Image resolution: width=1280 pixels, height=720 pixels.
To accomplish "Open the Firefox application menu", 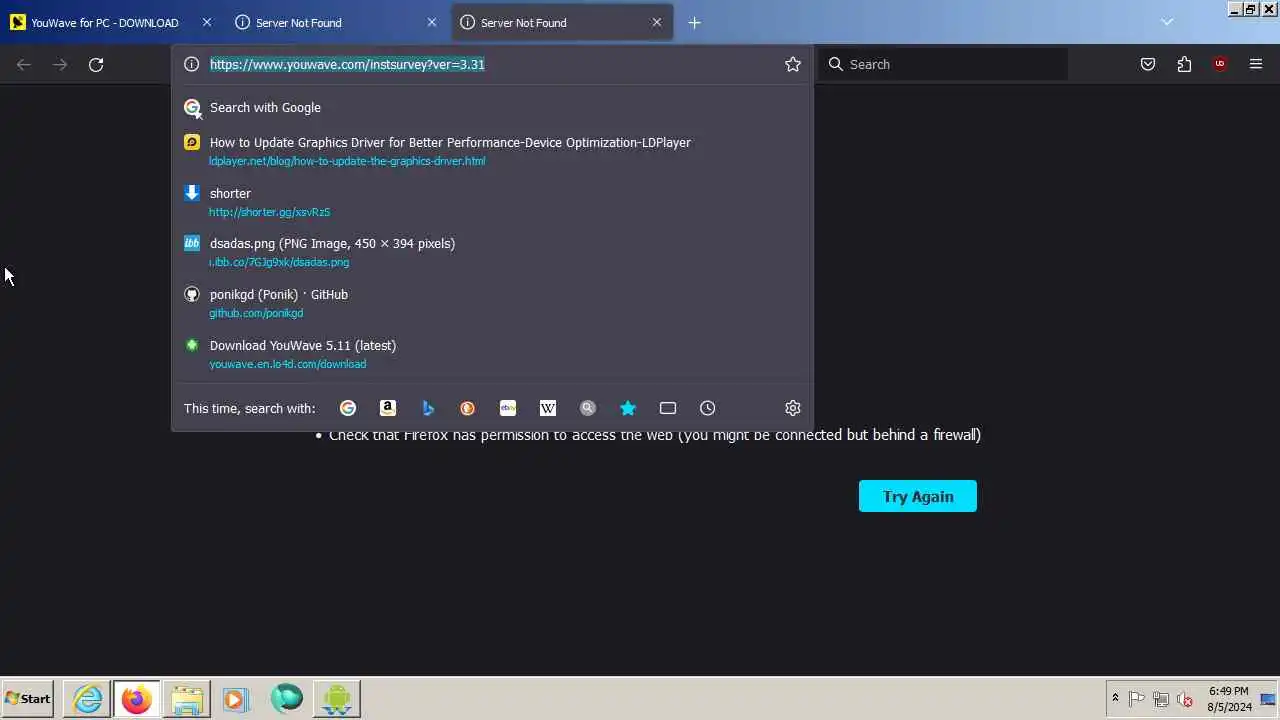I will pos(1256,64).
